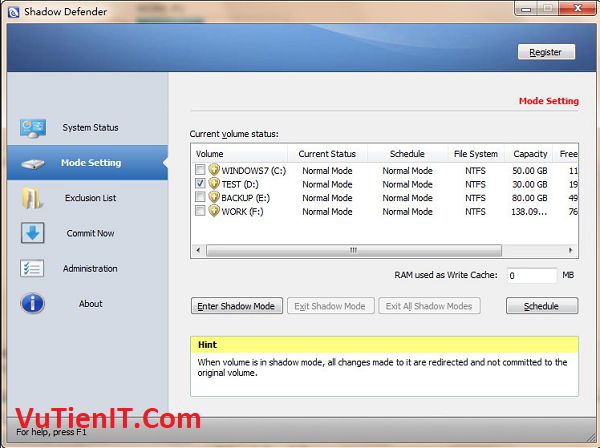Click the shield icon next to TEST (D:)
The image size is (600, 448).
click(214, 183)
